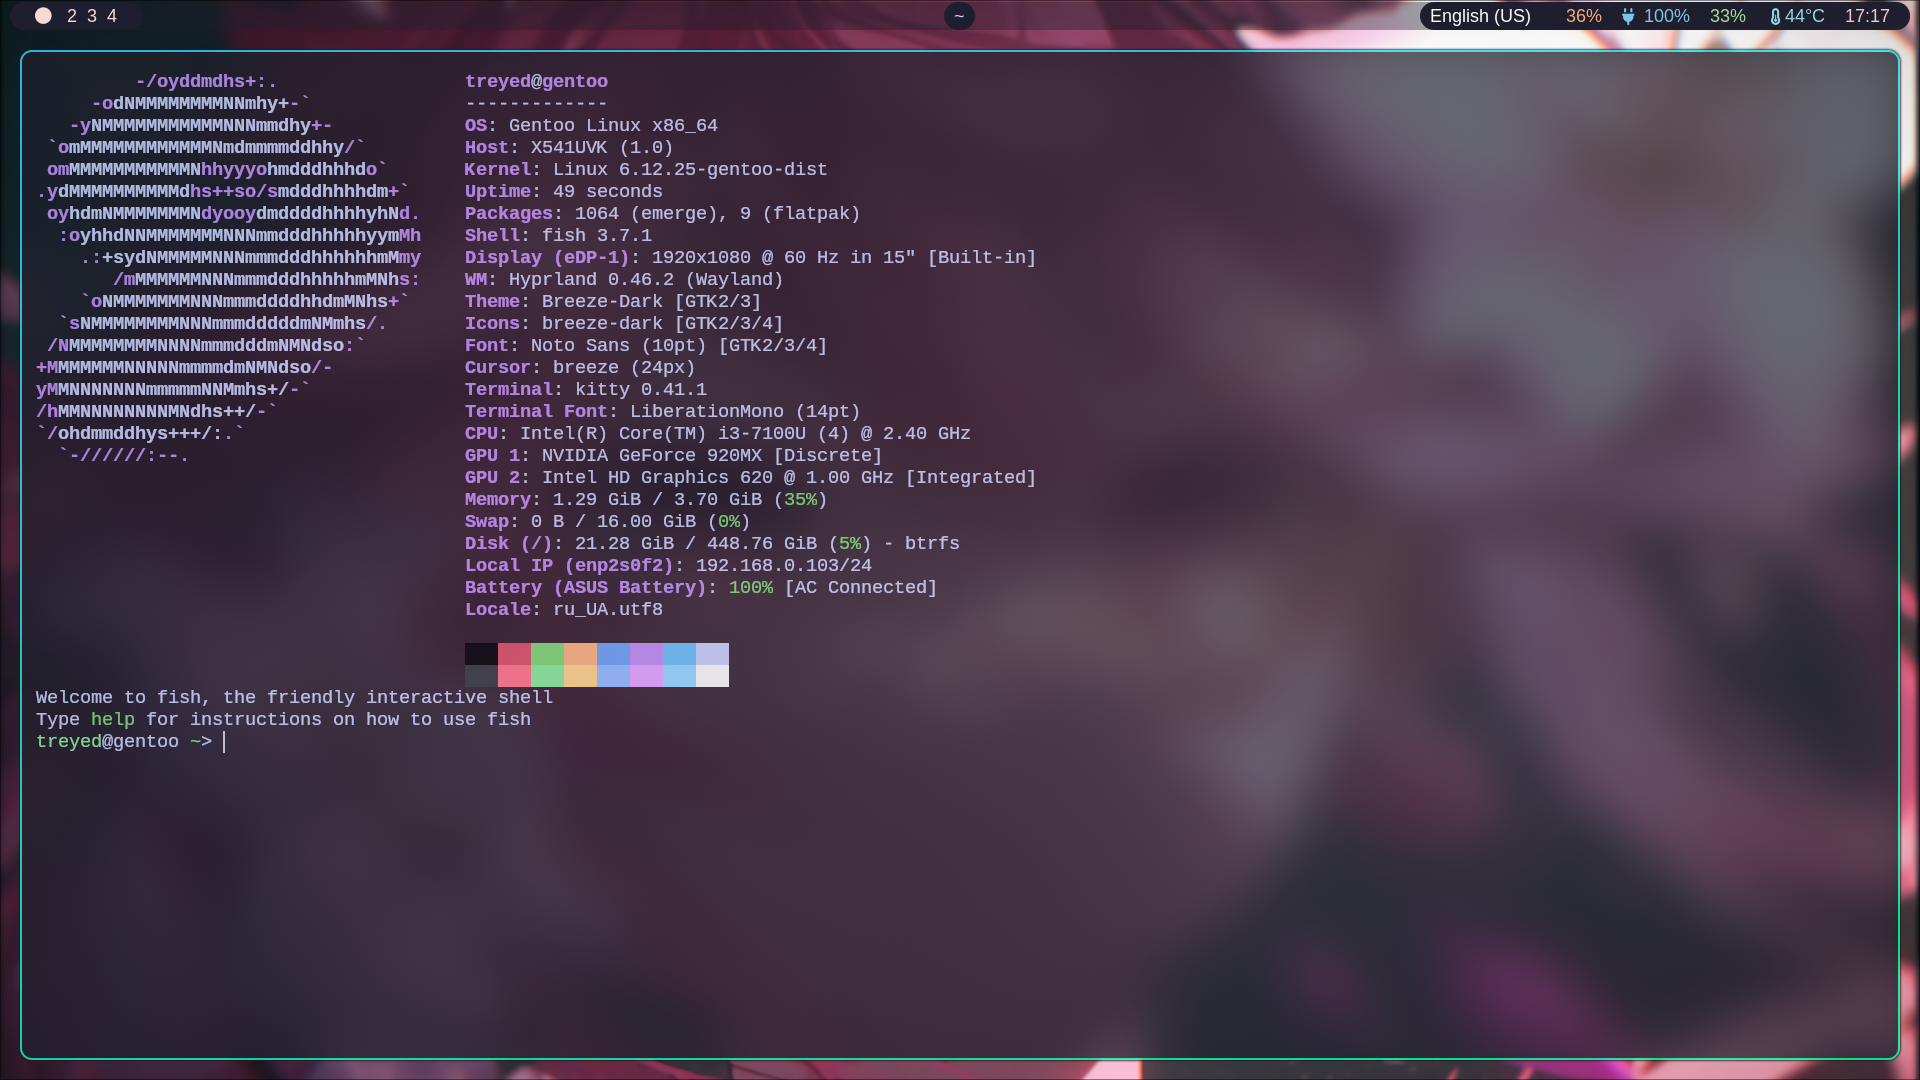Image resolution: width=1920 pixels, height=1080 pixels.
Task: Click the battery plug icon
Action: pos(1628,16)
